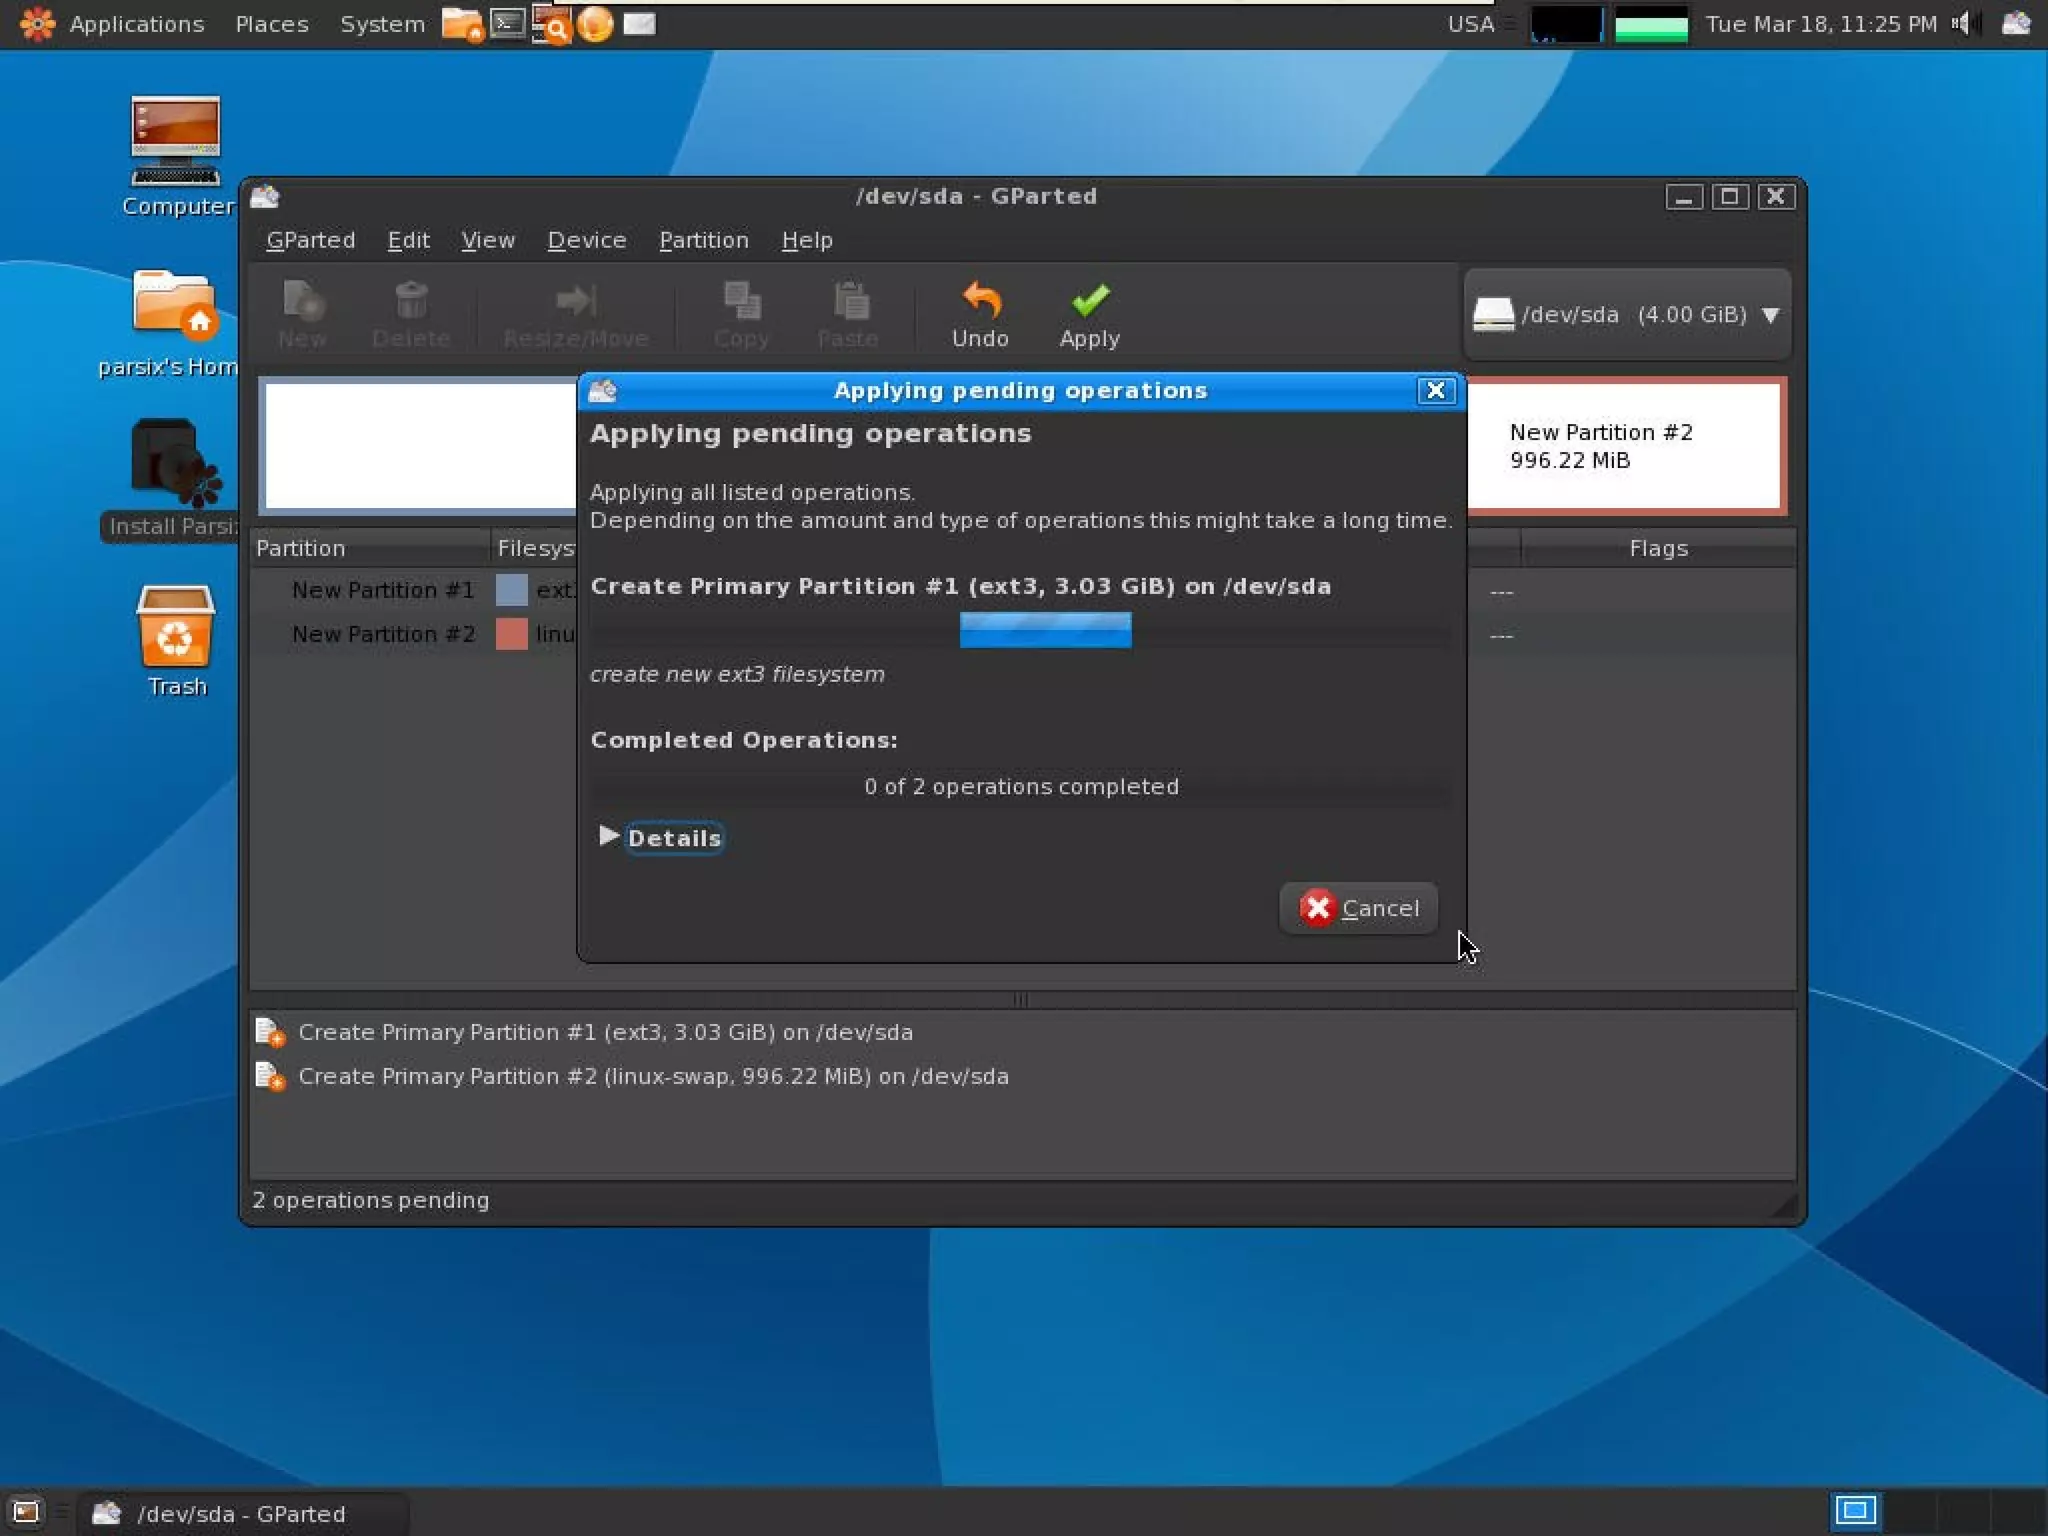The image size is (2048, 1536).
Task: Expand the Details disclosure triangle
Action: tap(608, 836)
